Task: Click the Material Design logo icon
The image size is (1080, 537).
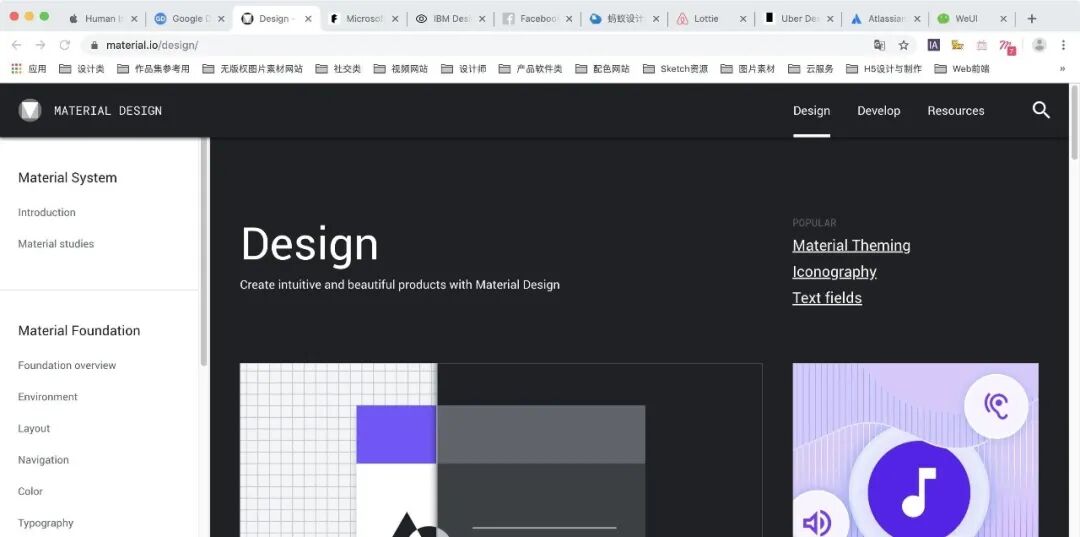Action: [30, 110]
